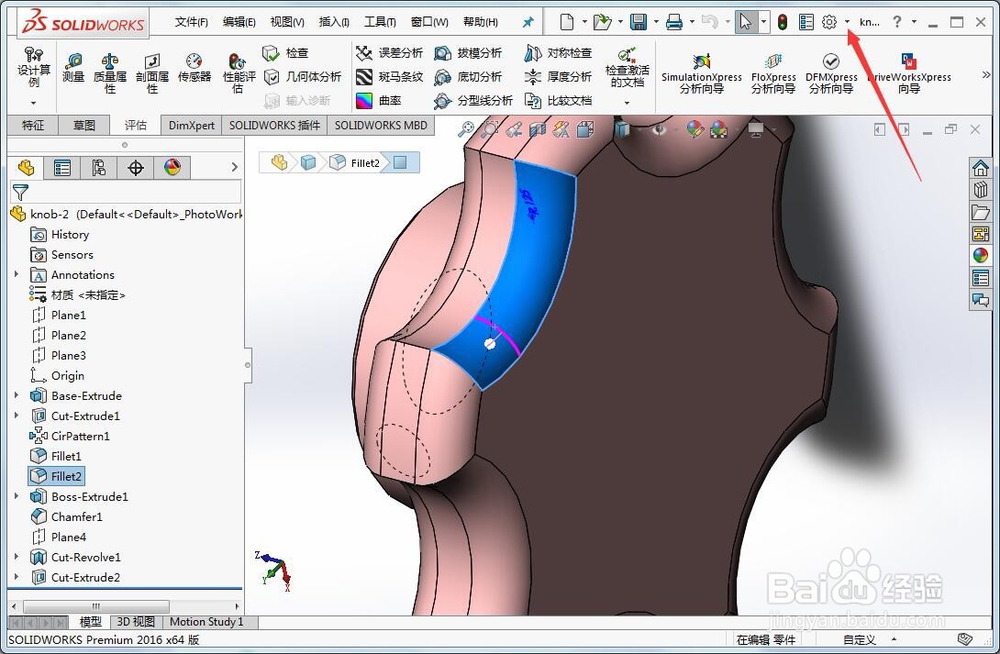Expand the Annotations tree node
The height and width of the screenshot is (654, 1000).
point(17,274)
